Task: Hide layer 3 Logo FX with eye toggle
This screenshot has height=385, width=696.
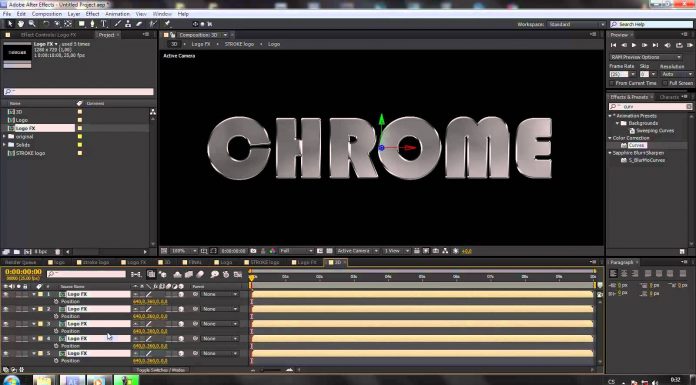Action: [x=5, y=324]
